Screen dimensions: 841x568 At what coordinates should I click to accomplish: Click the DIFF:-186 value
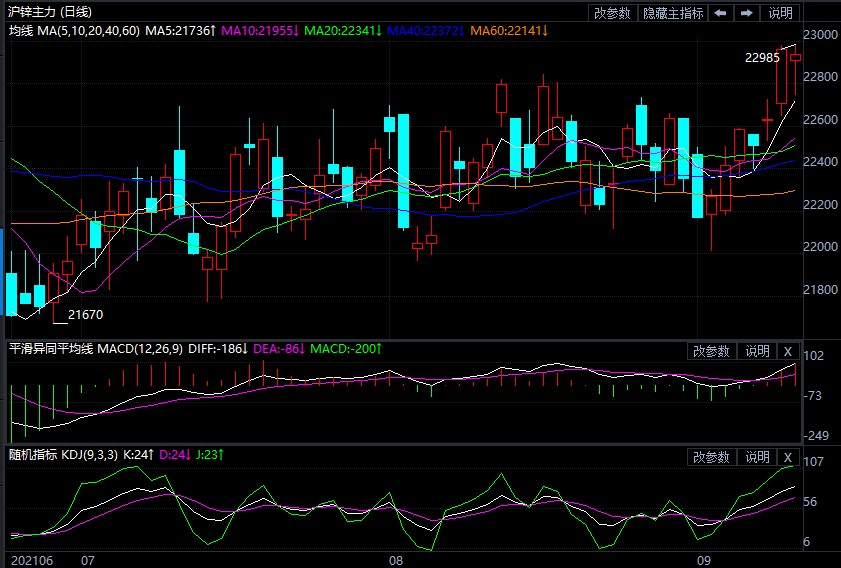pos(218,349)
